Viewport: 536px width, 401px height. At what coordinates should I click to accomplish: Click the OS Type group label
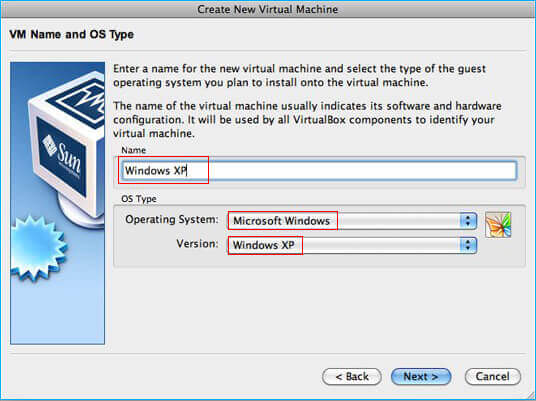tap(139, 199)
